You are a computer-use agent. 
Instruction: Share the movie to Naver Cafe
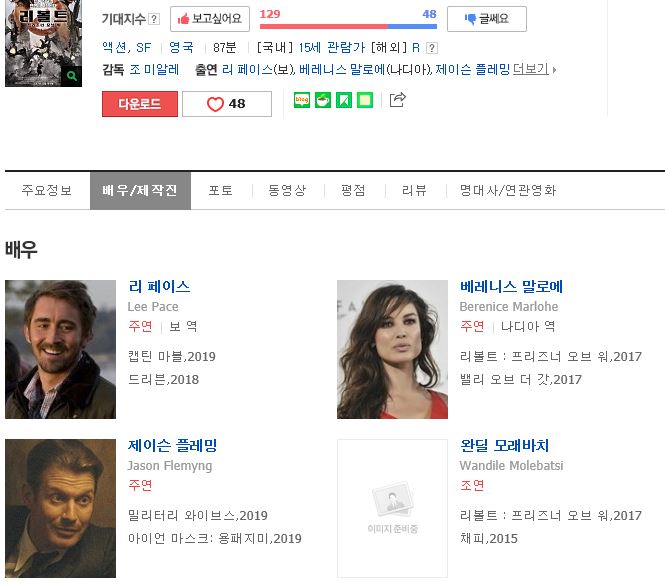[323, 100]
